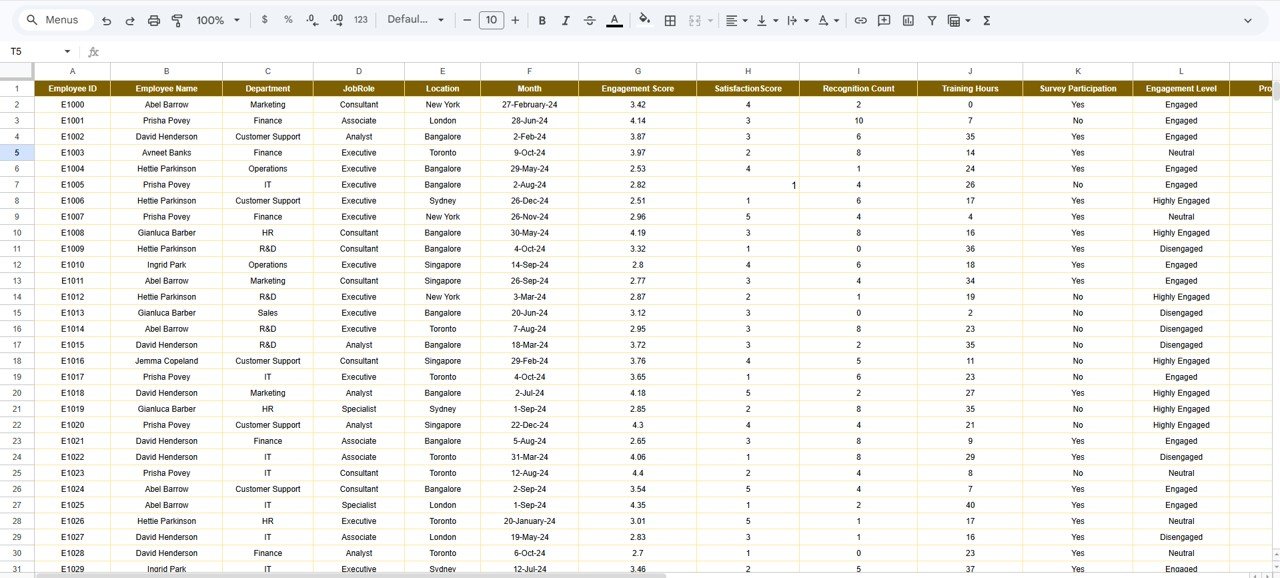The width and height of the screenshot is (1280, 578).
Task: Expand the horizontal align options
Action: (x=743, y=20)
